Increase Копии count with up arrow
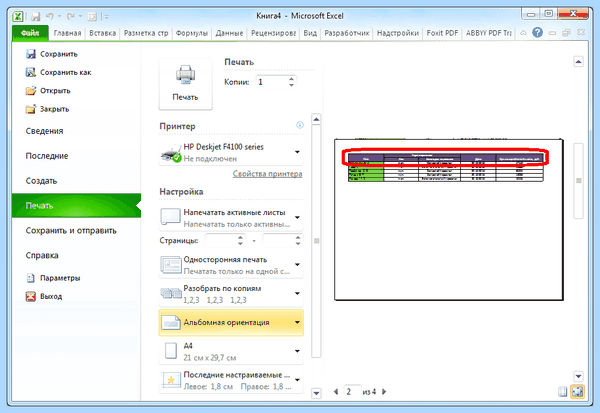 (292, 79)
